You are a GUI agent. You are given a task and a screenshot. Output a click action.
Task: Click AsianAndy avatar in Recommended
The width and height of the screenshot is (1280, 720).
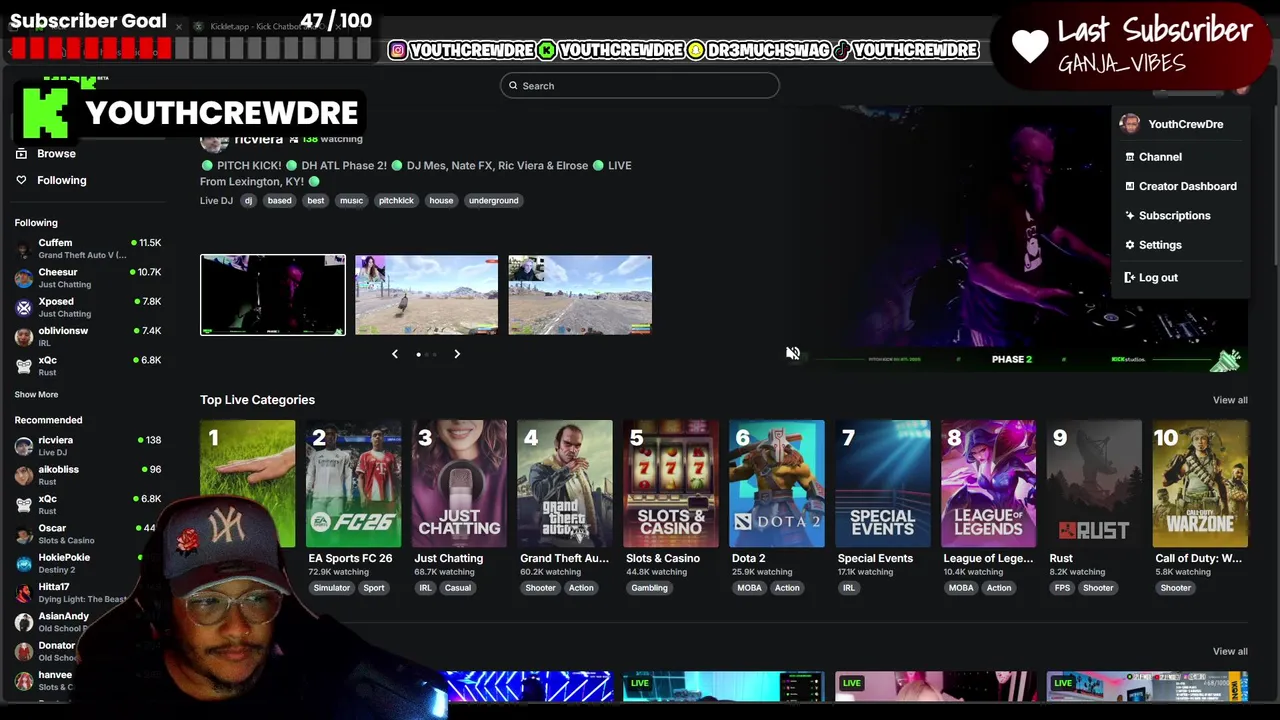24,622
